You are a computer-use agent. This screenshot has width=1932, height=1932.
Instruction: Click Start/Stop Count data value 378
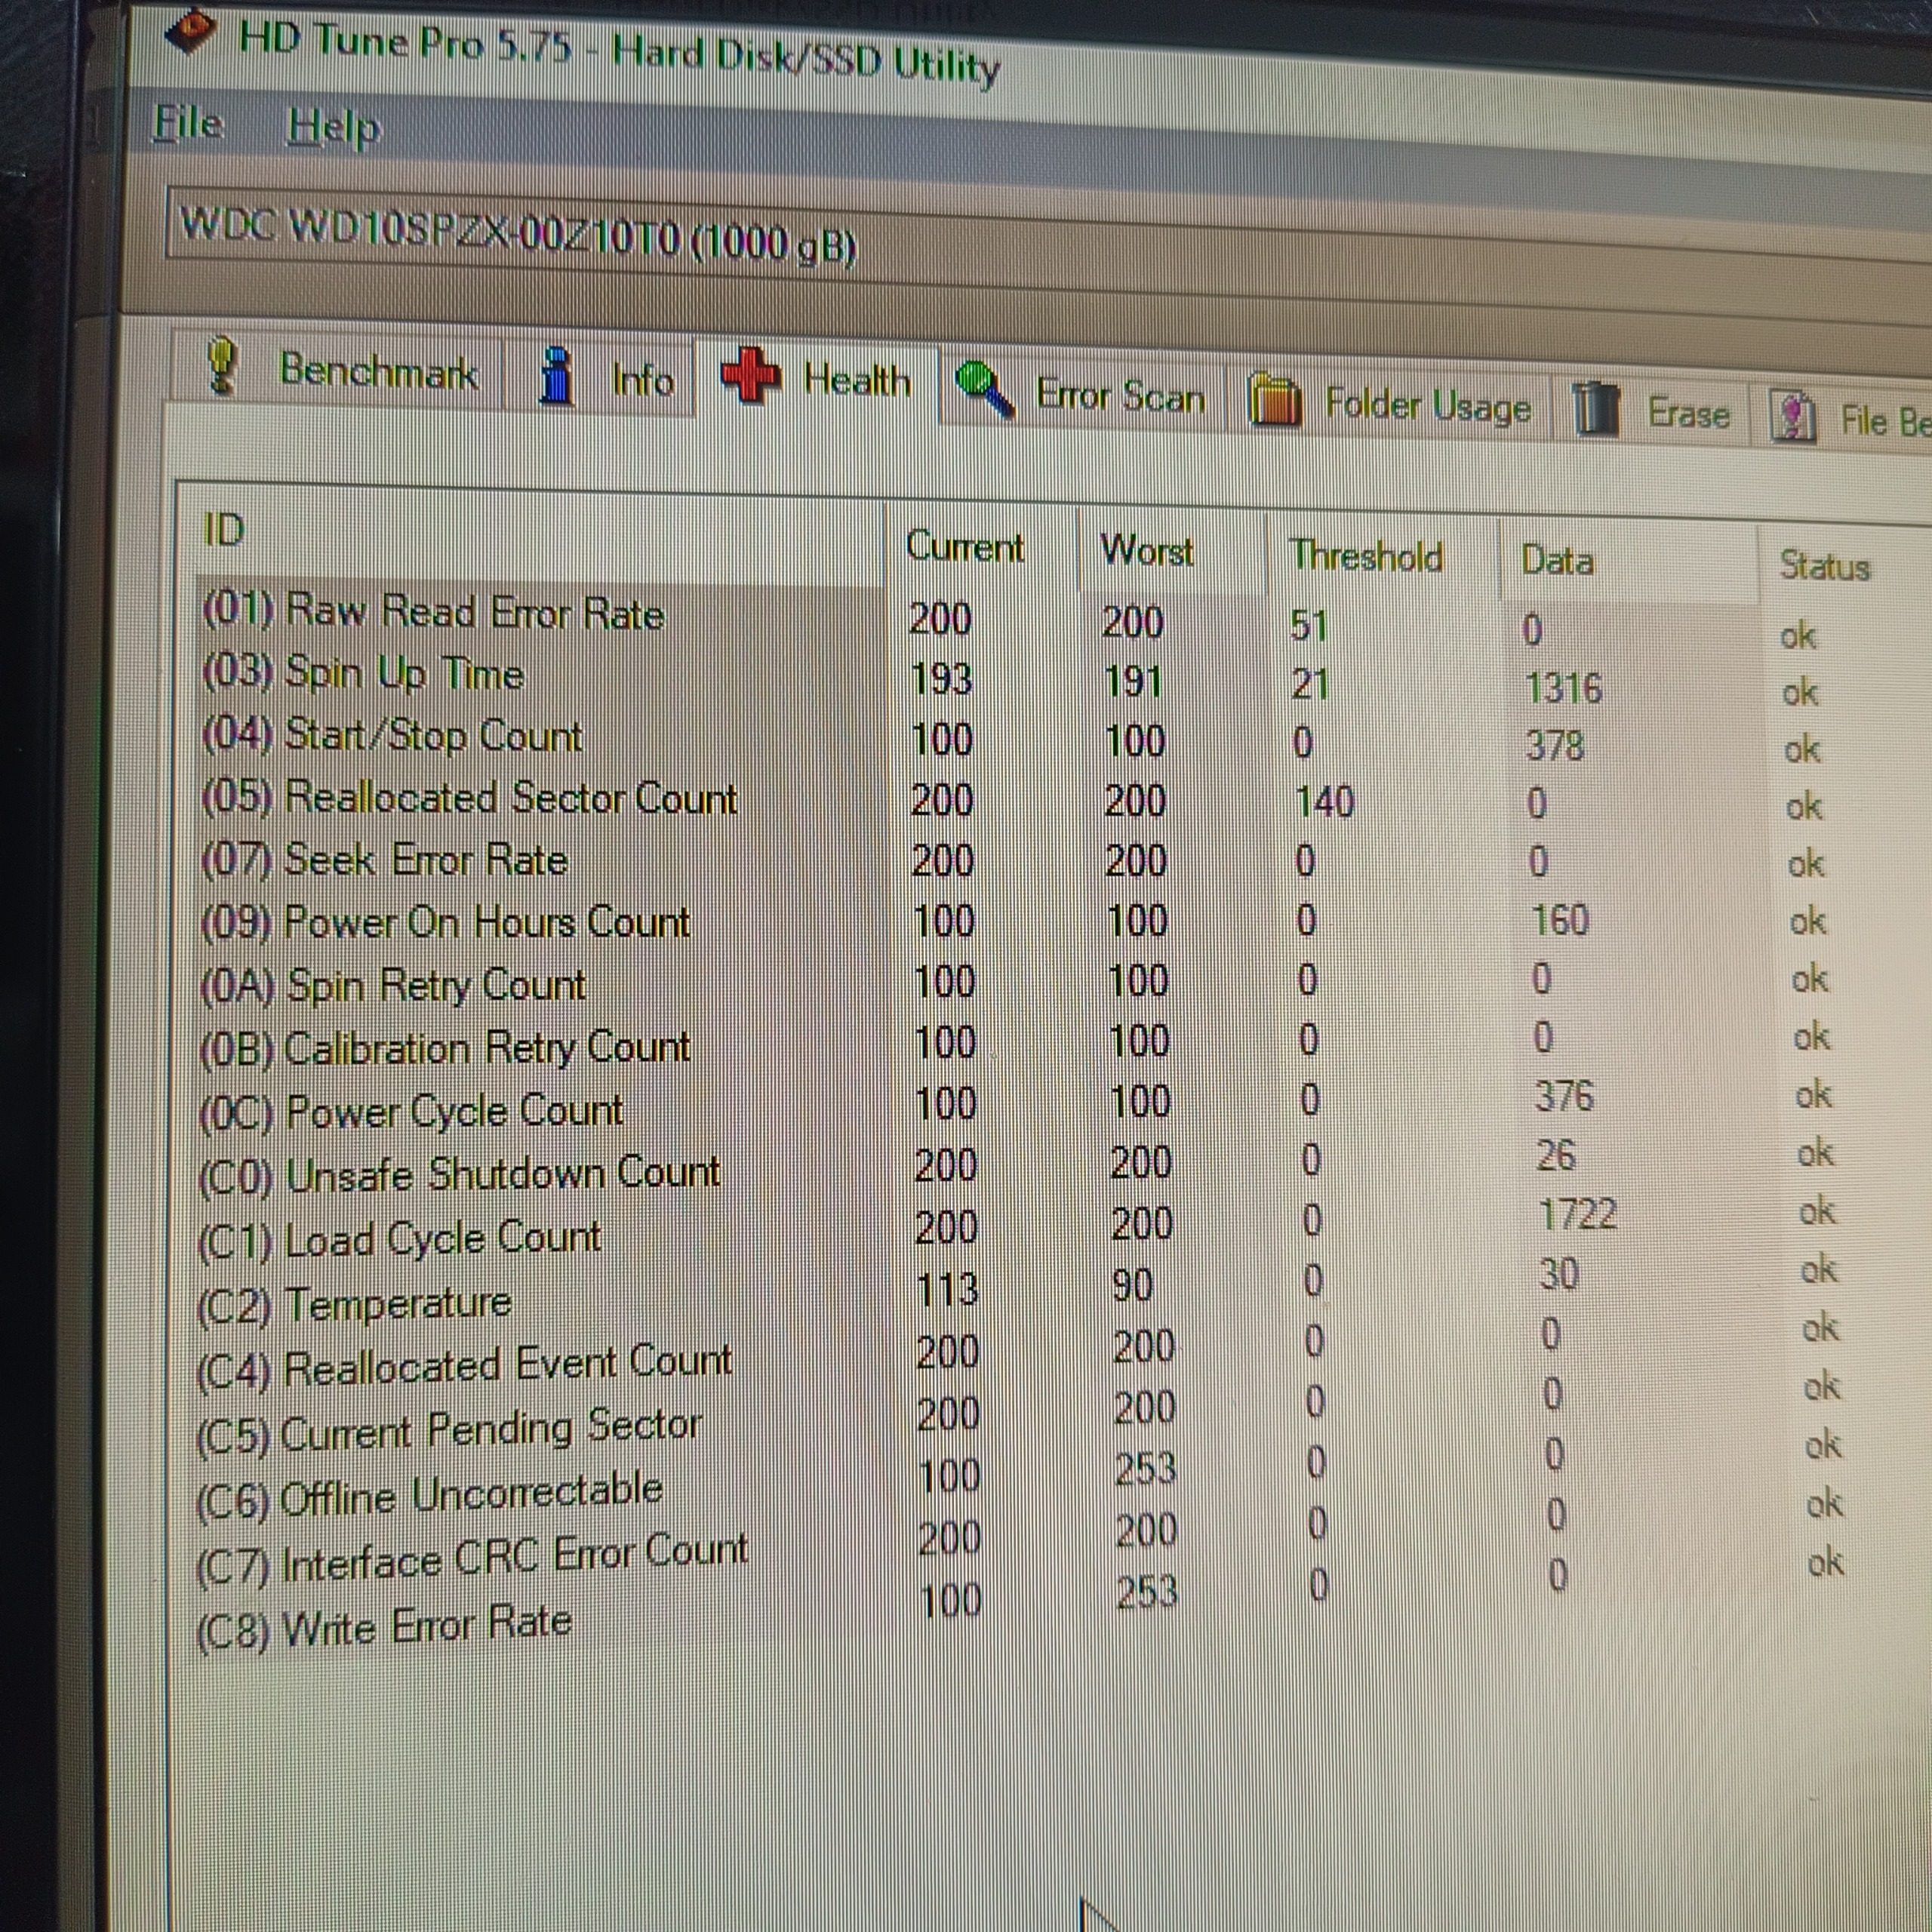click(x=1555, y=746)
